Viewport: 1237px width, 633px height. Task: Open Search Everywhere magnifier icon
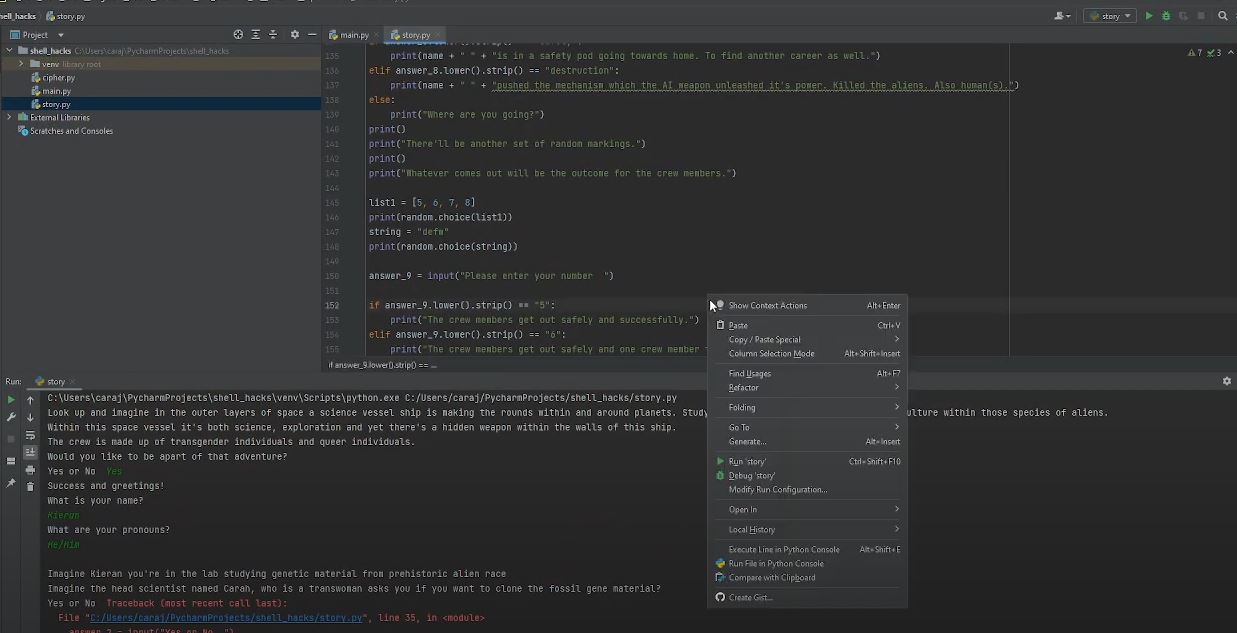(1223, 16)
